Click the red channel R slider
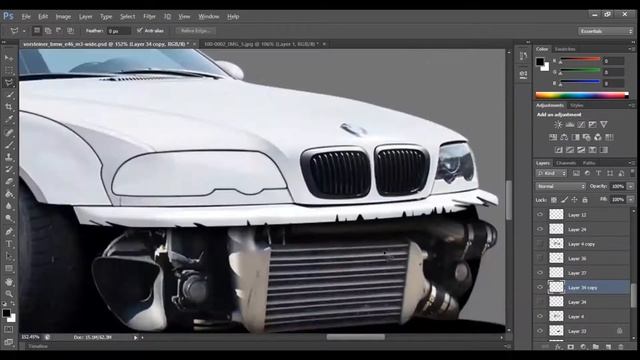Image resolution: width=640 pixels, height=360 pixels. pyautogui.click(x=580, y=60)
